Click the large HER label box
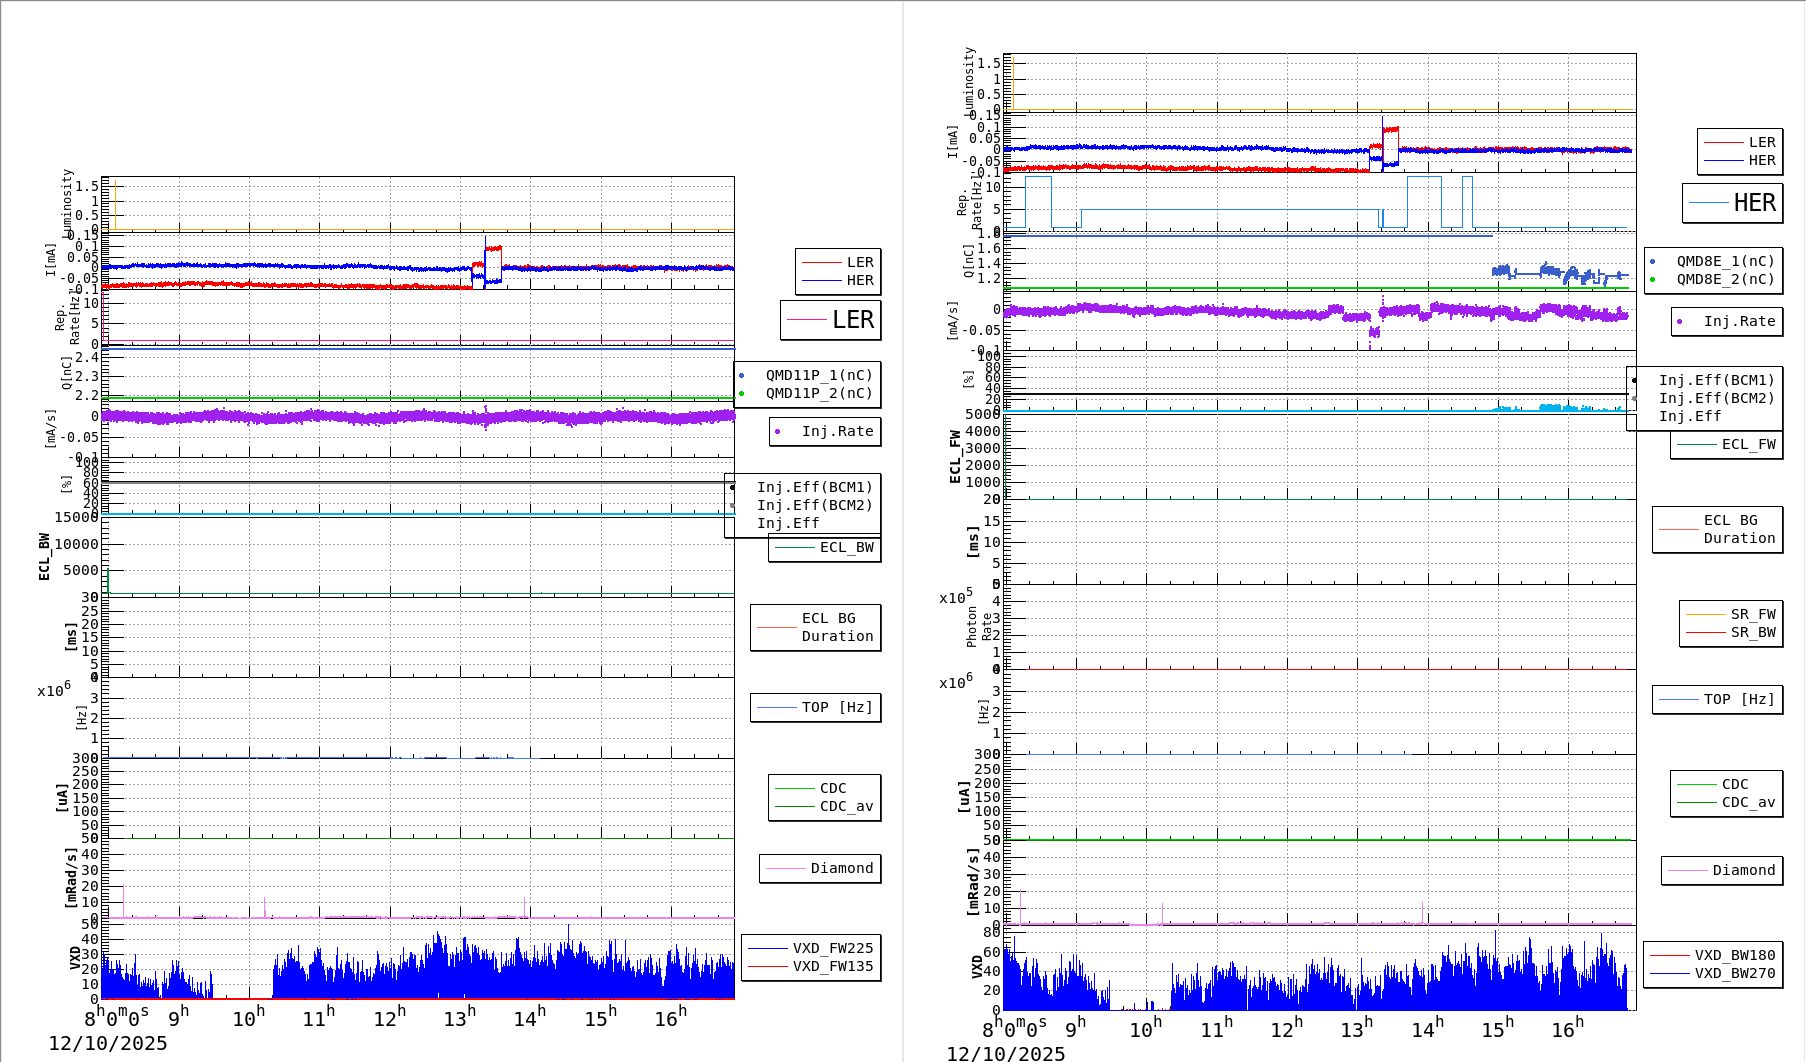1806x1062 pixels. click(x=1734, y=203)
